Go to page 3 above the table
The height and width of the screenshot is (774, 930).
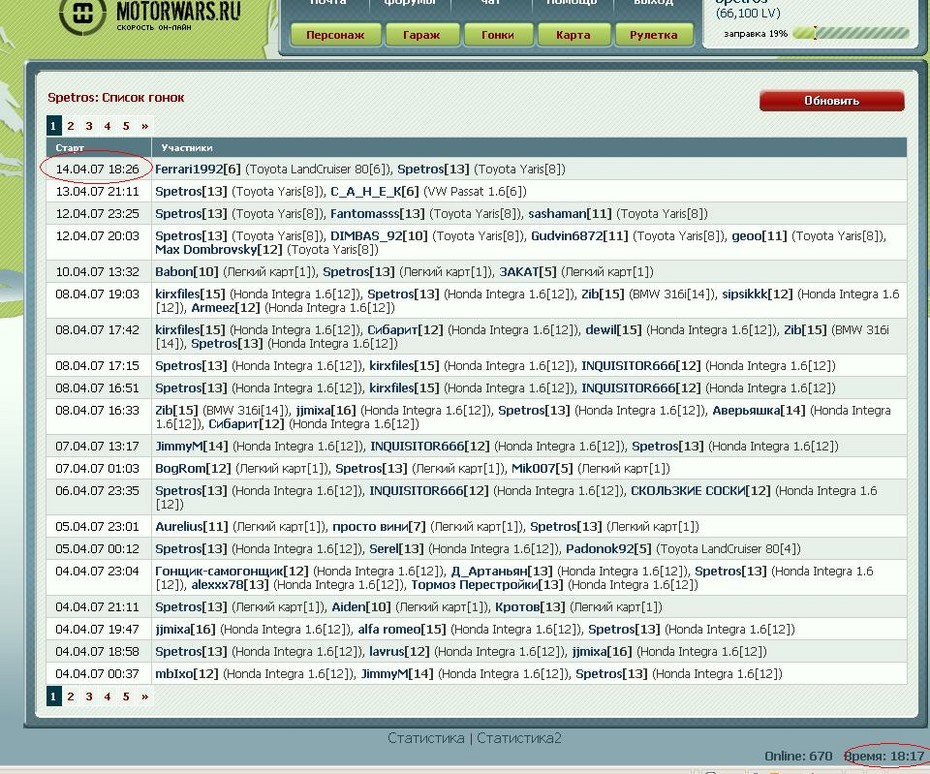[x=89, y=126]
